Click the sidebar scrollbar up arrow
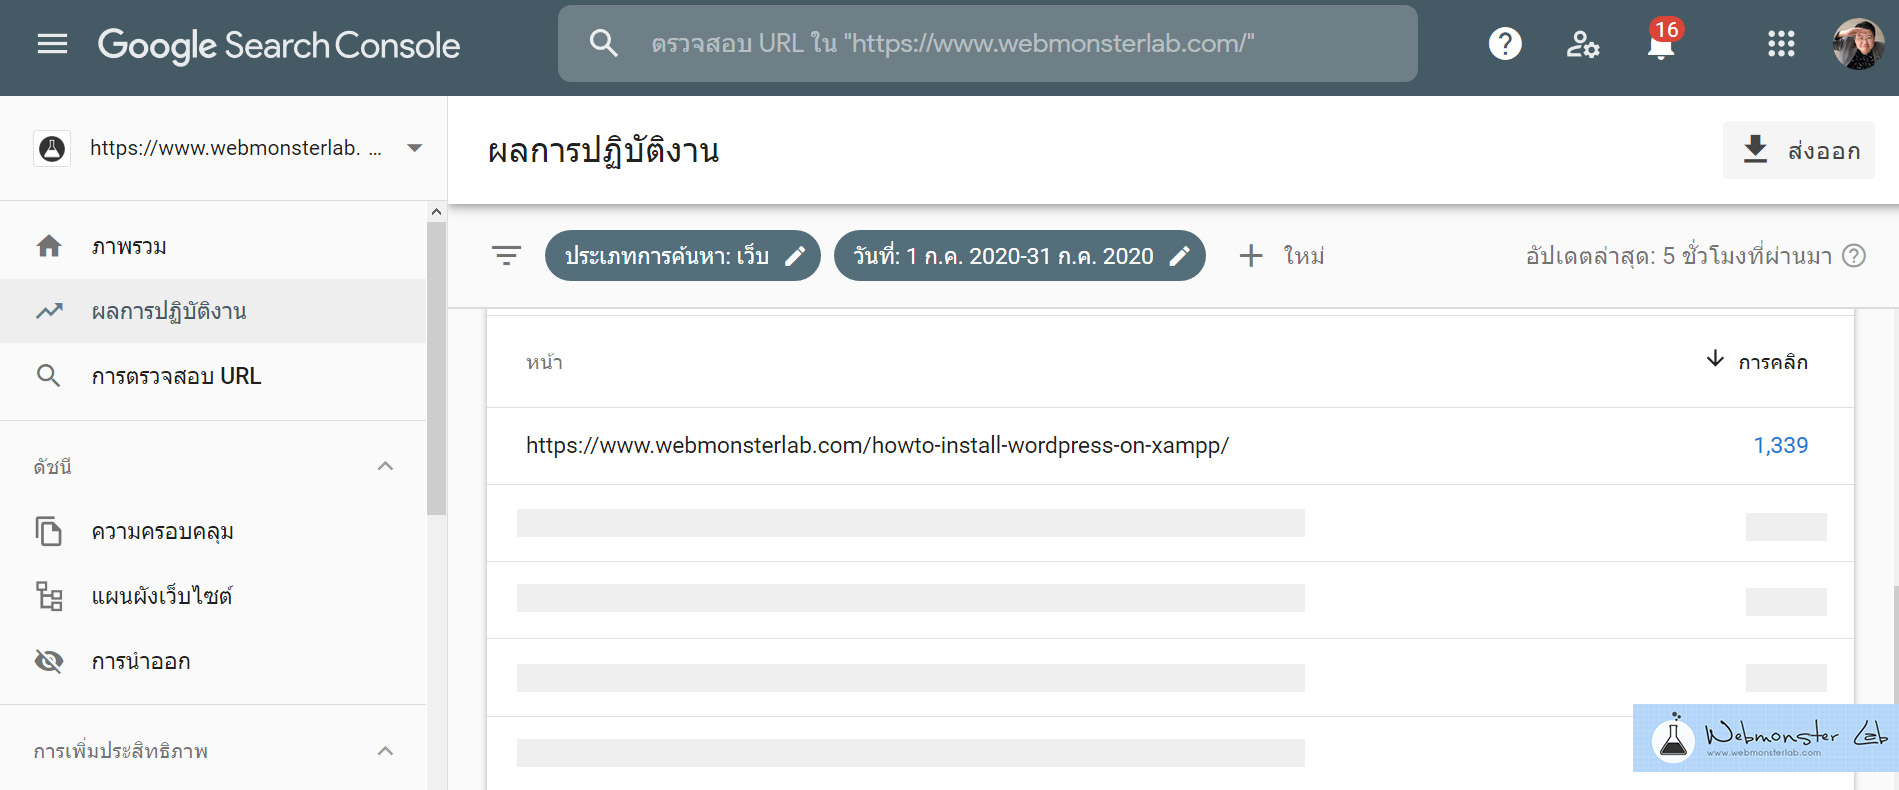1899x790 pixels. coord(436,212)
